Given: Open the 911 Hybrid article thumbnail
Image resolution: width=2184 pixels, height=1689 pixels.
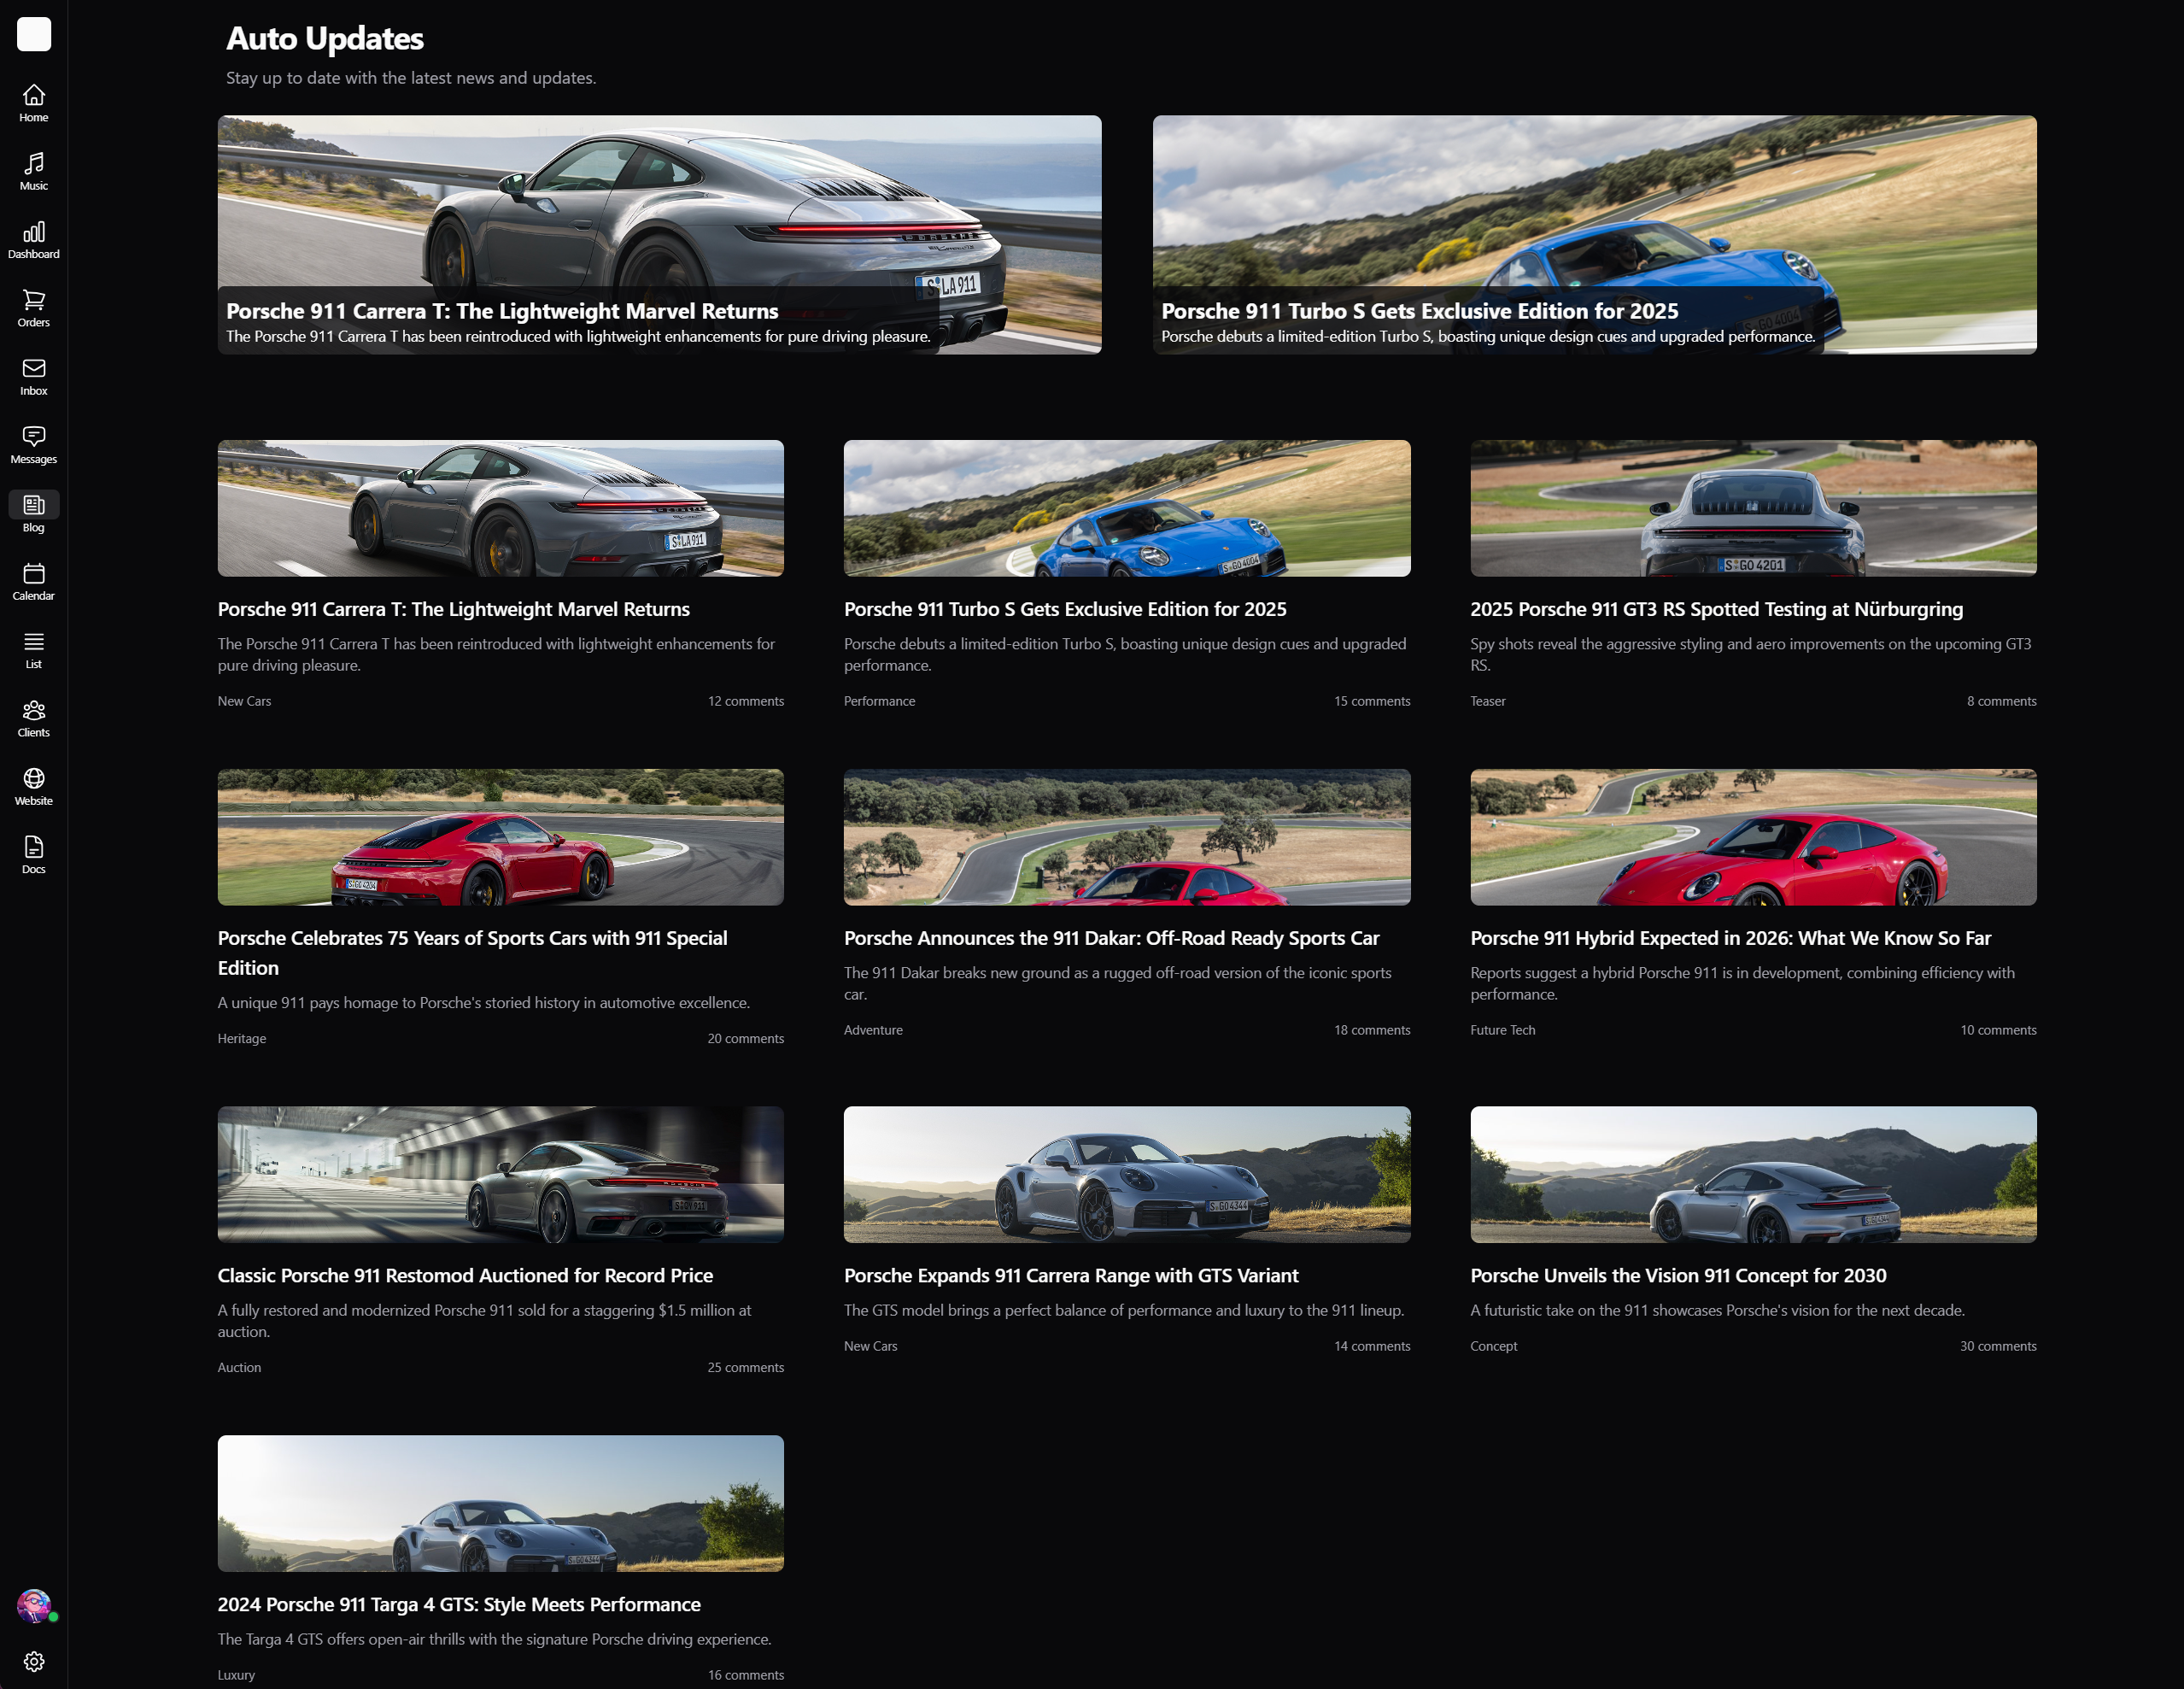Looking at the screenshot, I should (x=1753, y=837).
